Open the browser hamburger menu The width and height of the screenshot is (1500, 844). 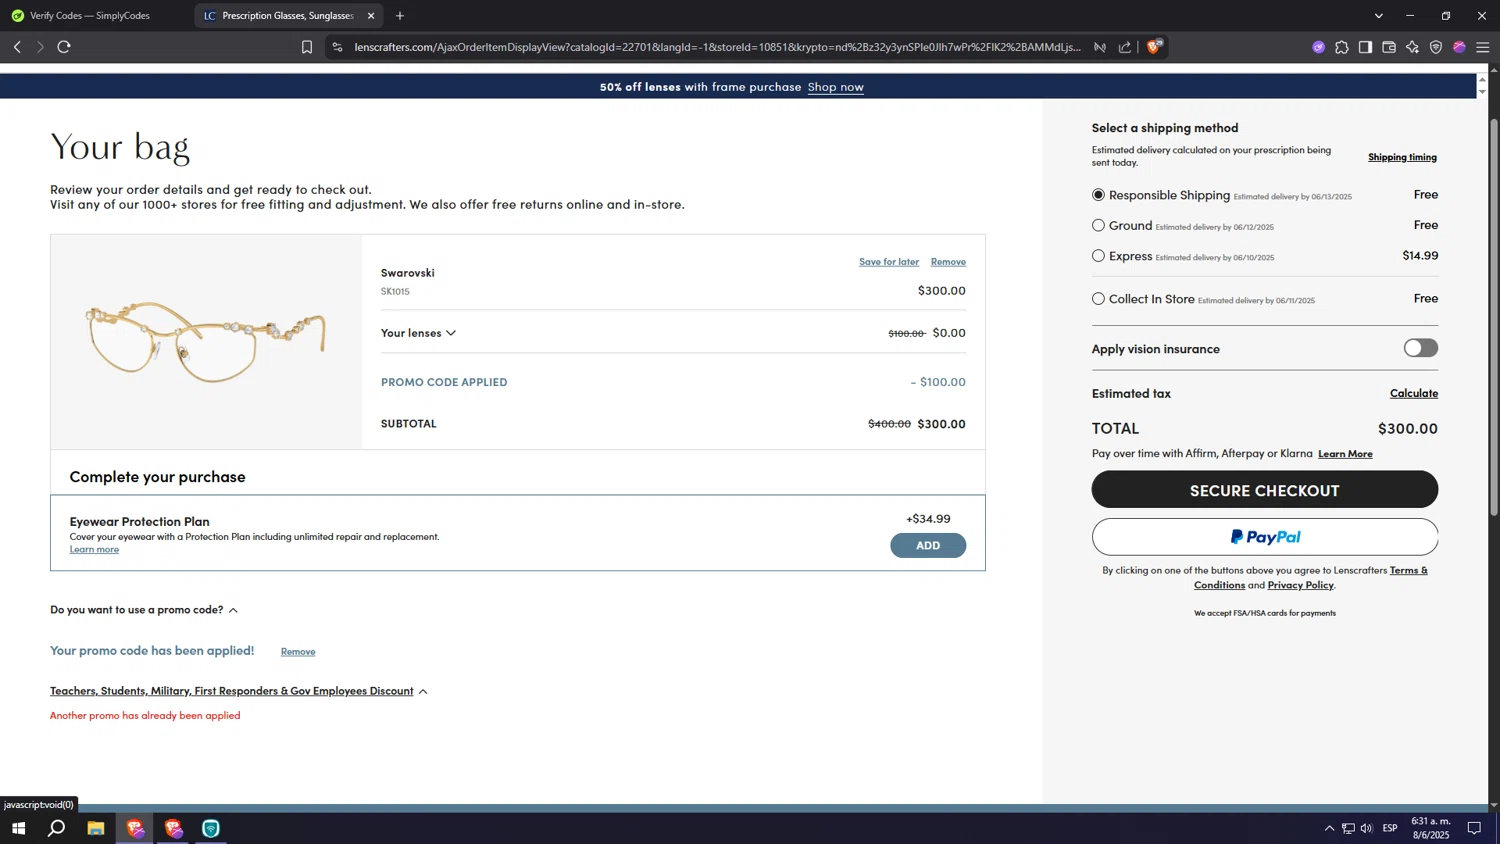point(1483,47)
